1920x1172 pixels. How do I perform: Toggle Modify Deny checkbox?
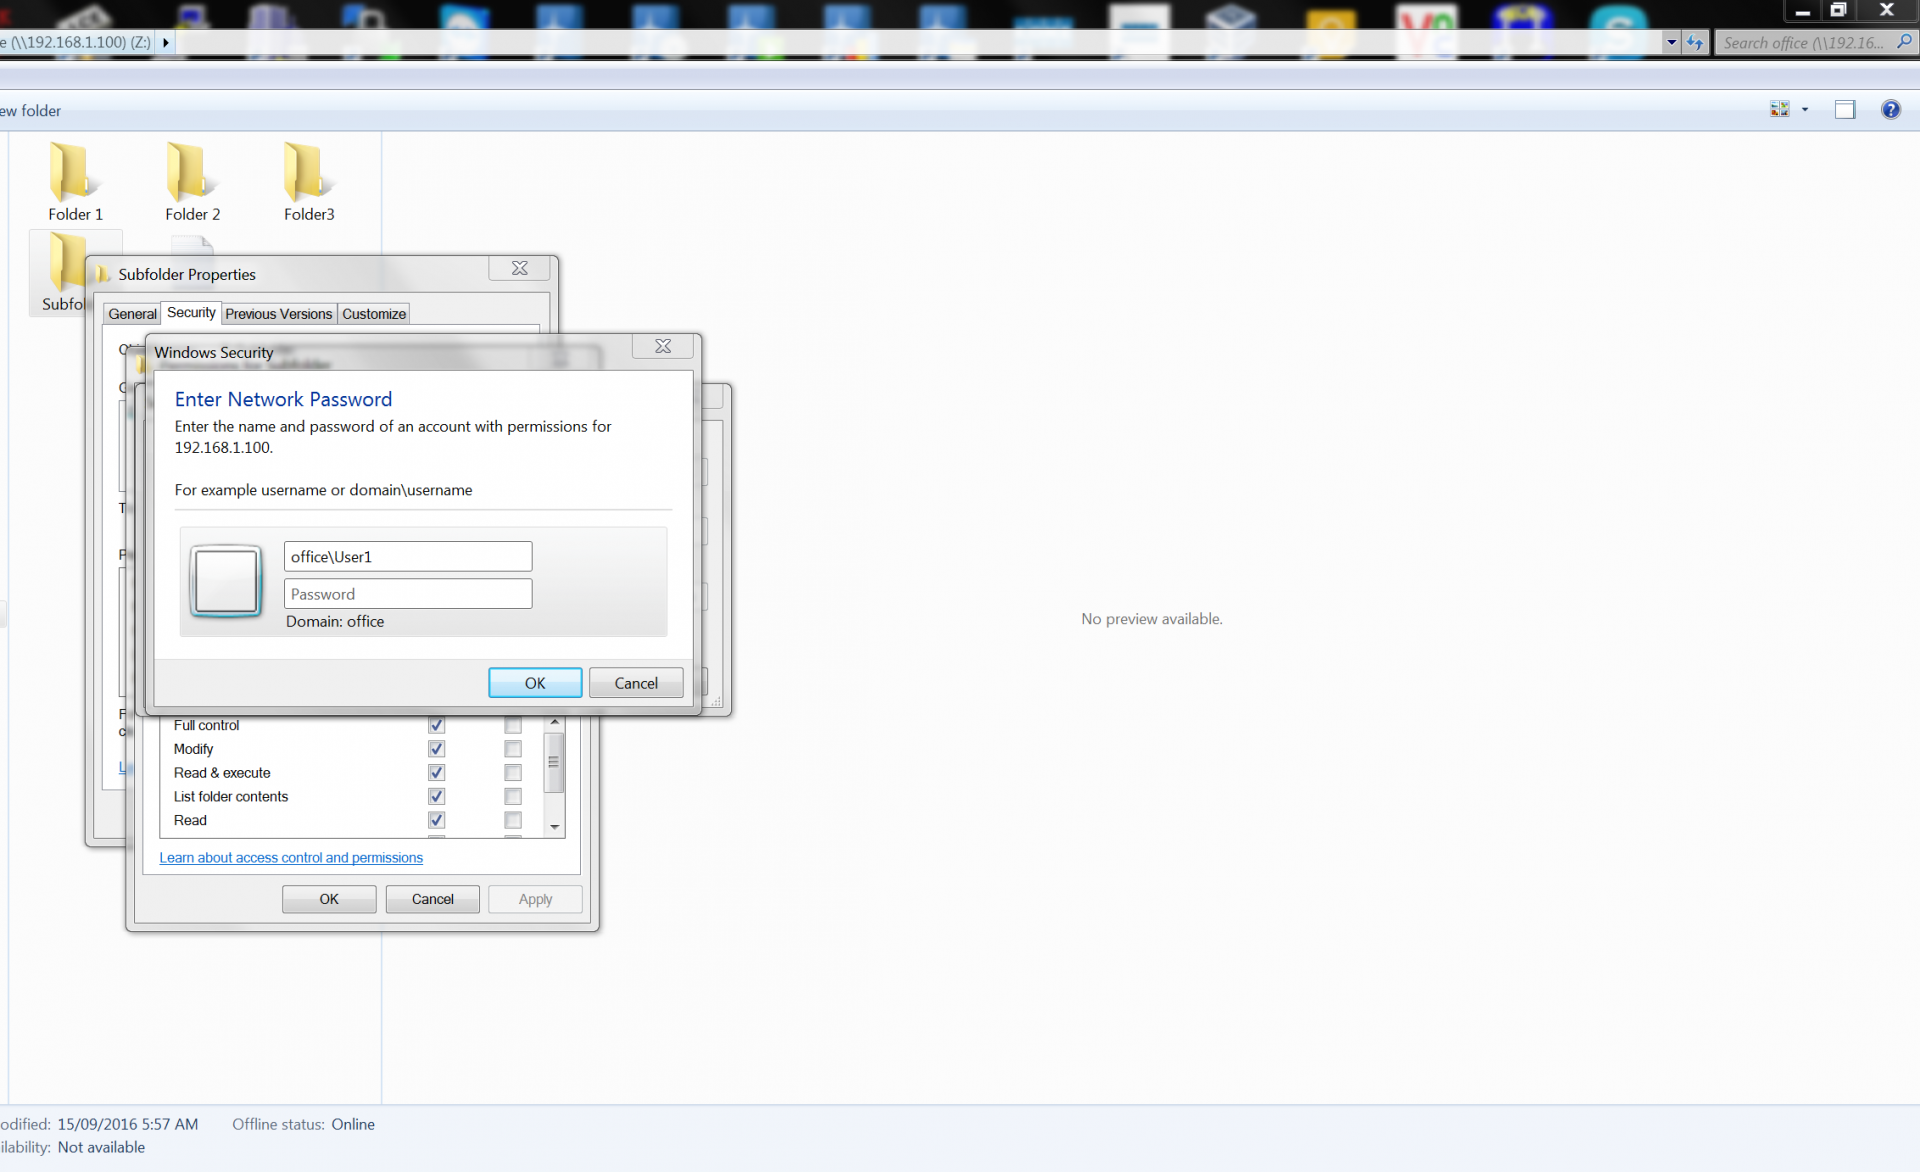coord(513,749)
